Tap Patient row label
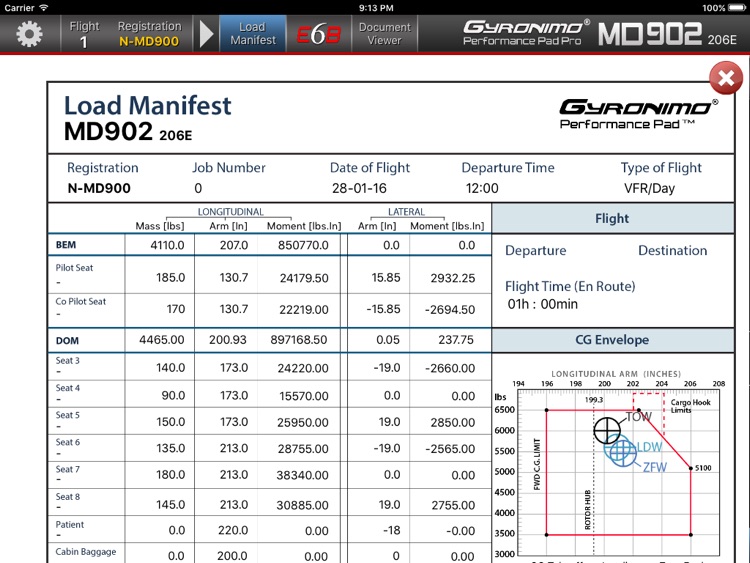The image size is (750, 563). 70,525
